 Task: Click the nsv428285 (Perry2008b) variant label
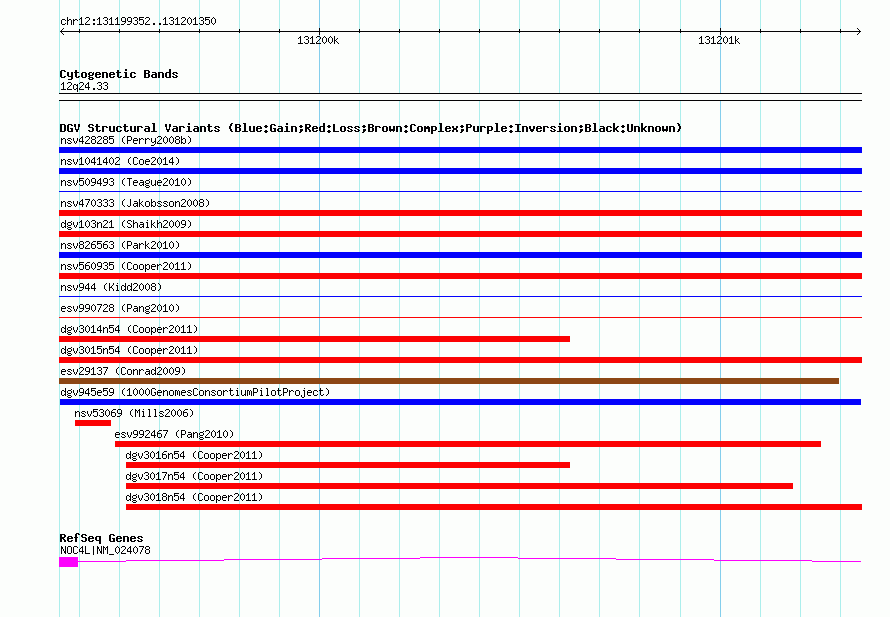[126, 140]
